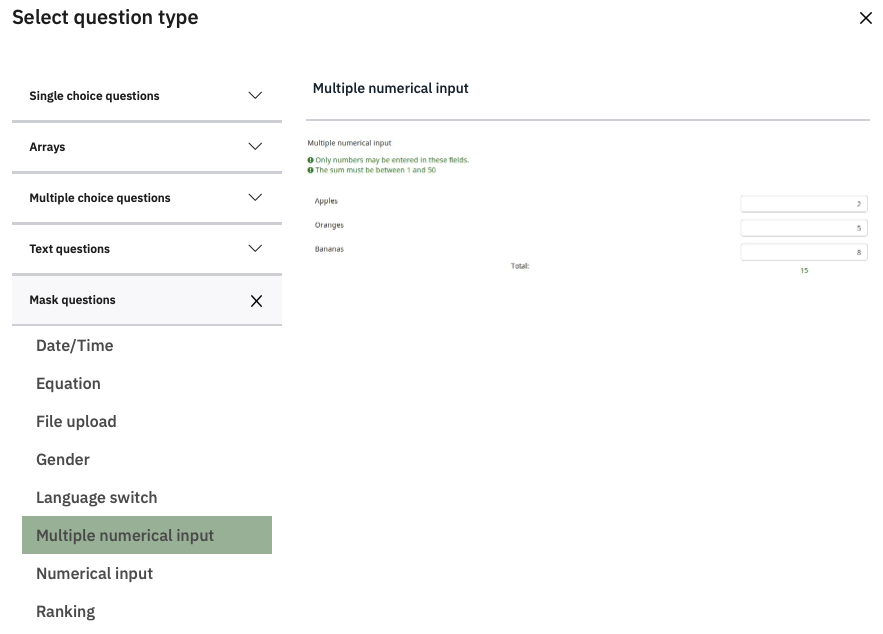Screen dimensions: 883x634
Task: Choose Language switch question type
Action: 96,498
